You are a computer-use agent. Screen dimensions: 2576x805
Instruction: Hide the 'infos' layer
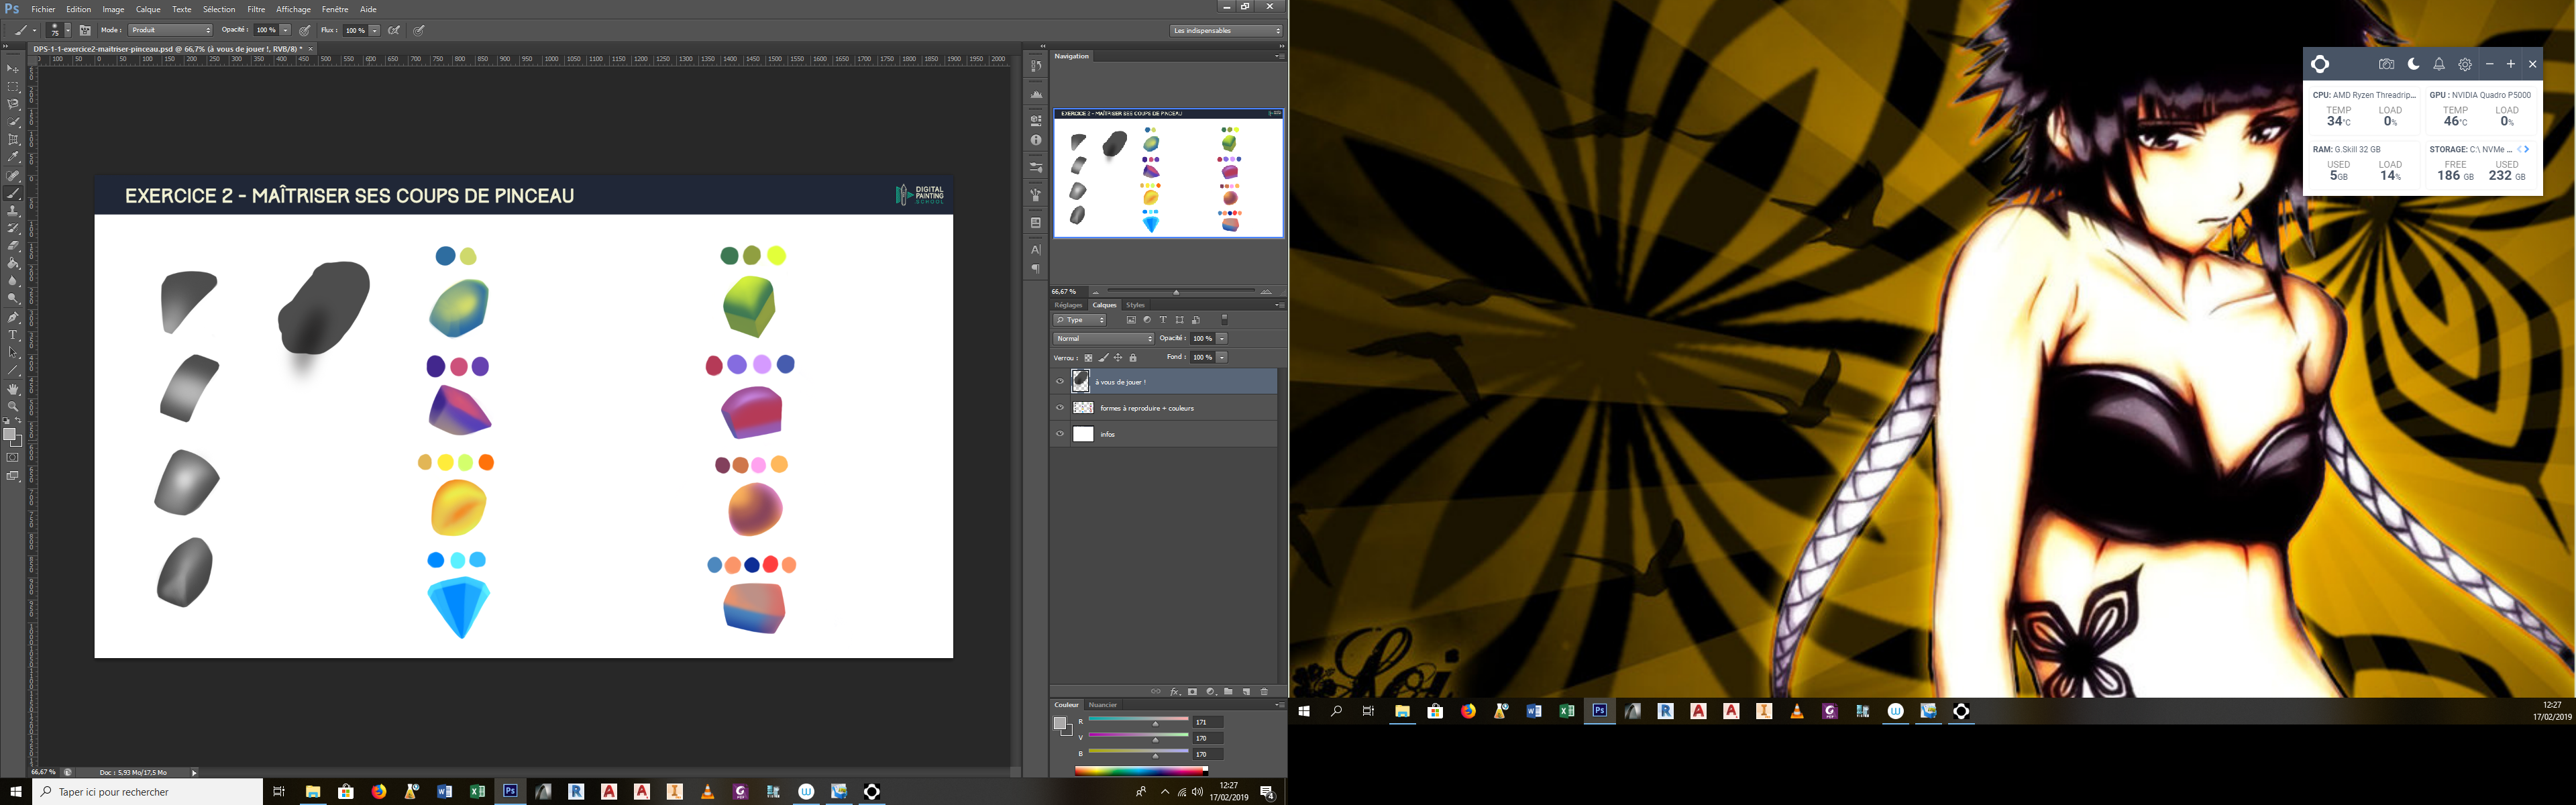tap(1059, 434)
